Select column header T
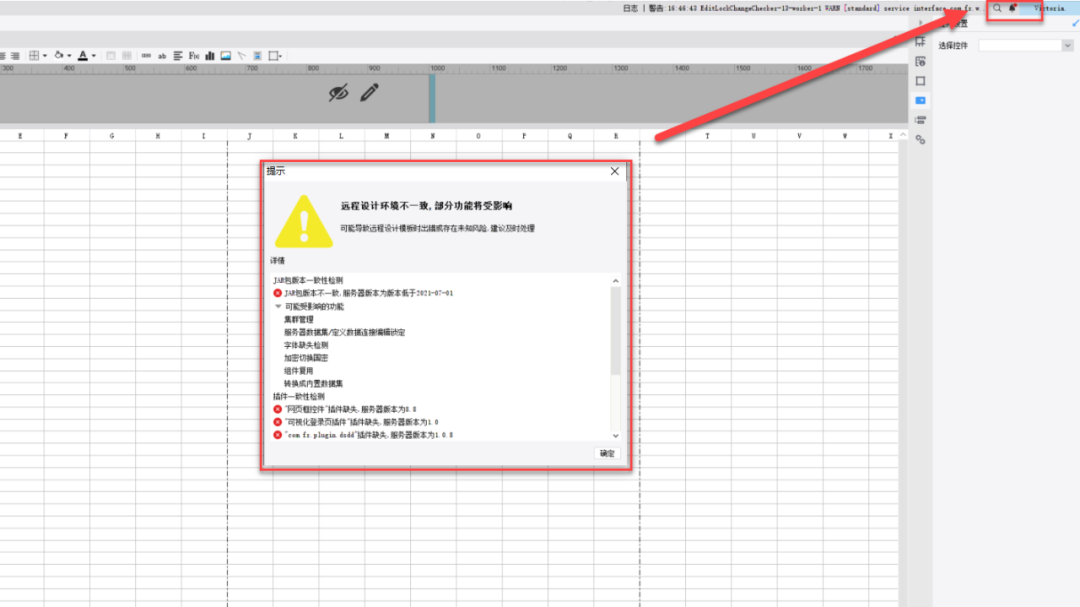Screen dimensions: 1080x607 (707, 136)
